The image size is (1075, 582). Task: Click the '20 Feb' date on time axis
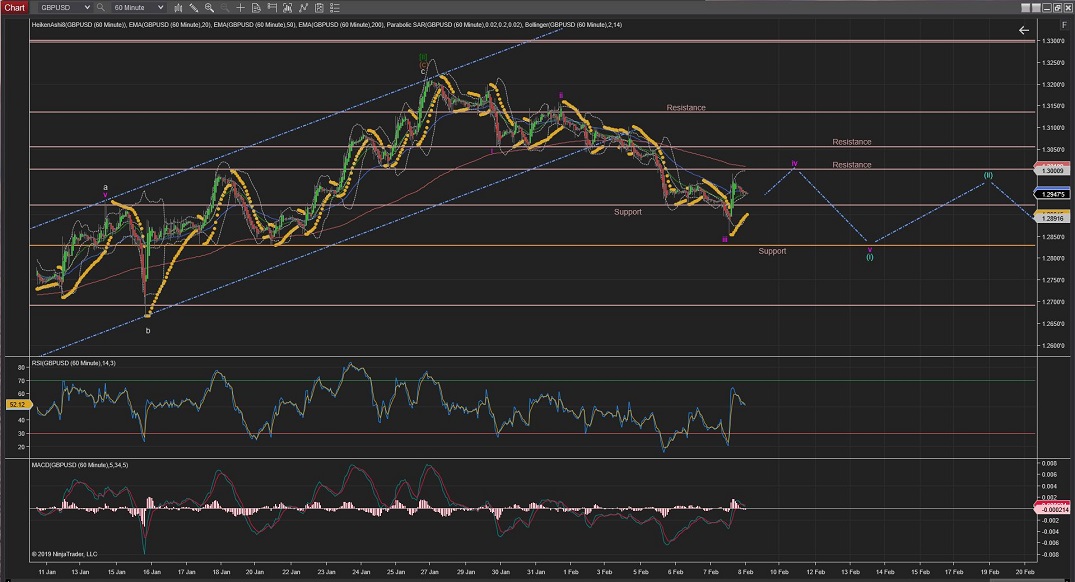[1024, 572]
